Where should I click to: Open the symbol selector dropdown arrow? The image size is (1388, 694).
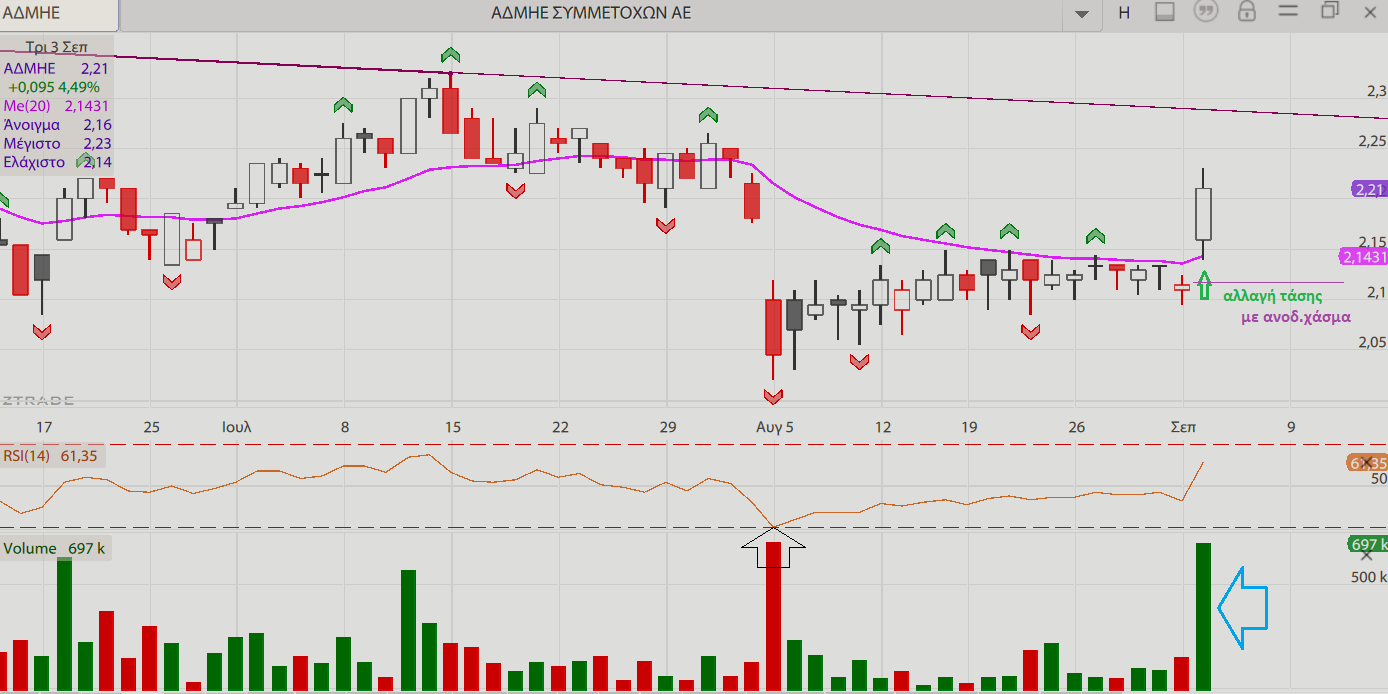tap(1081, 13)
